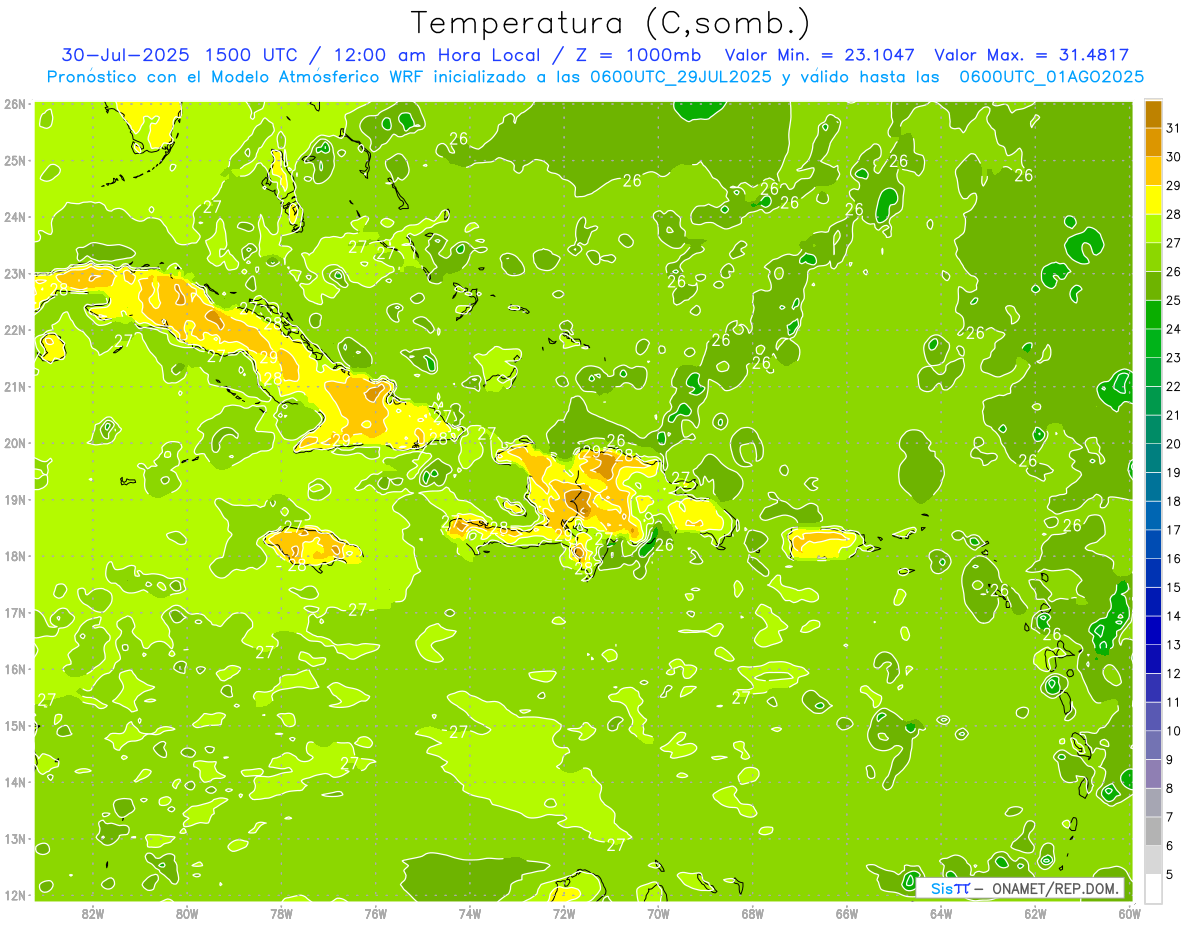
Task: Click the legend scale value "31"
Action: [1174, 127]
